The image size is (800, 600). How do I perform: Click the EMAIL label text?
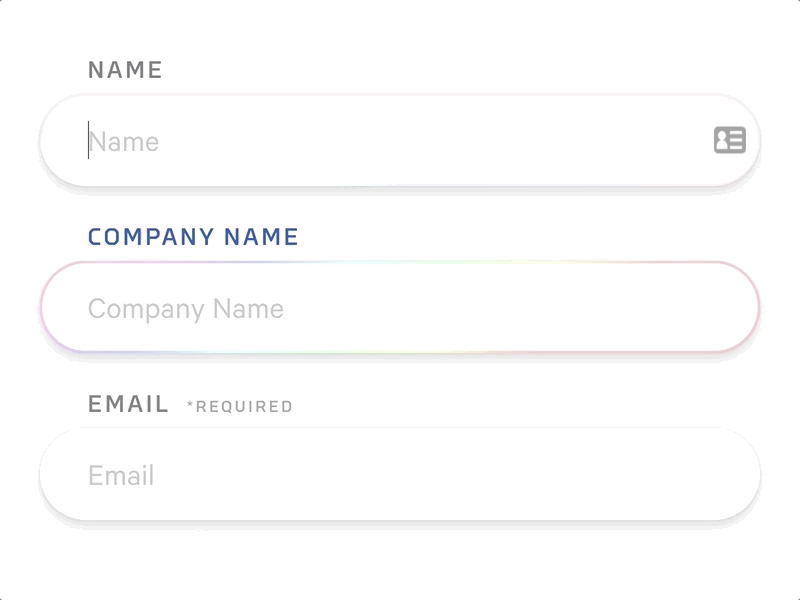[x=126, y=404]
